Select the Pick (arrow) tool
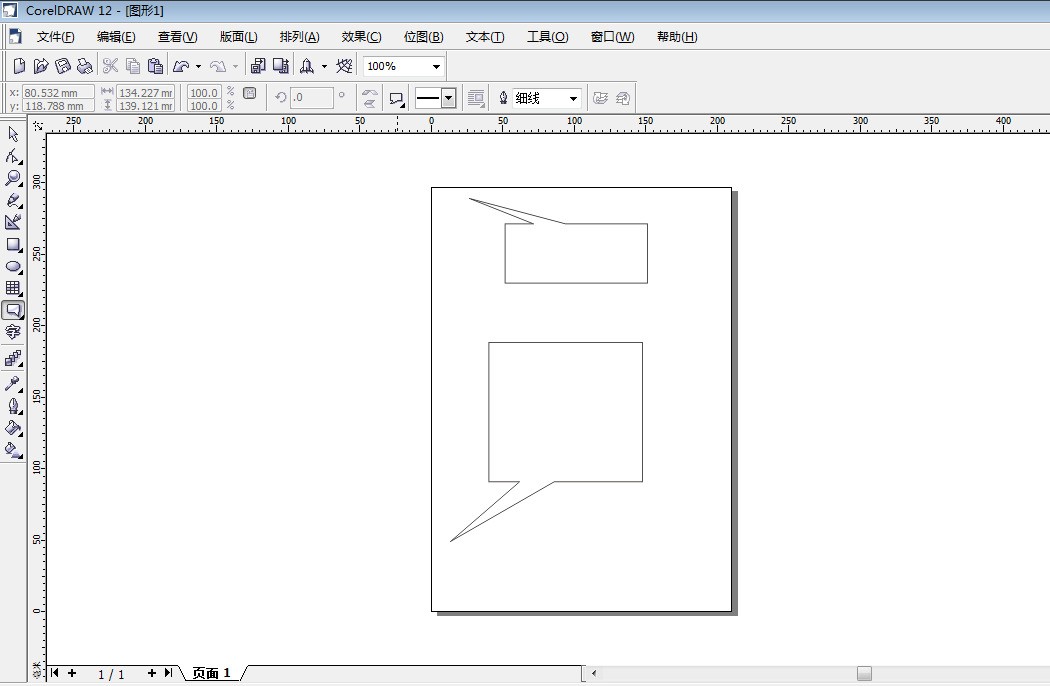Screen dimensions: 1050x686 pos(13,134)
